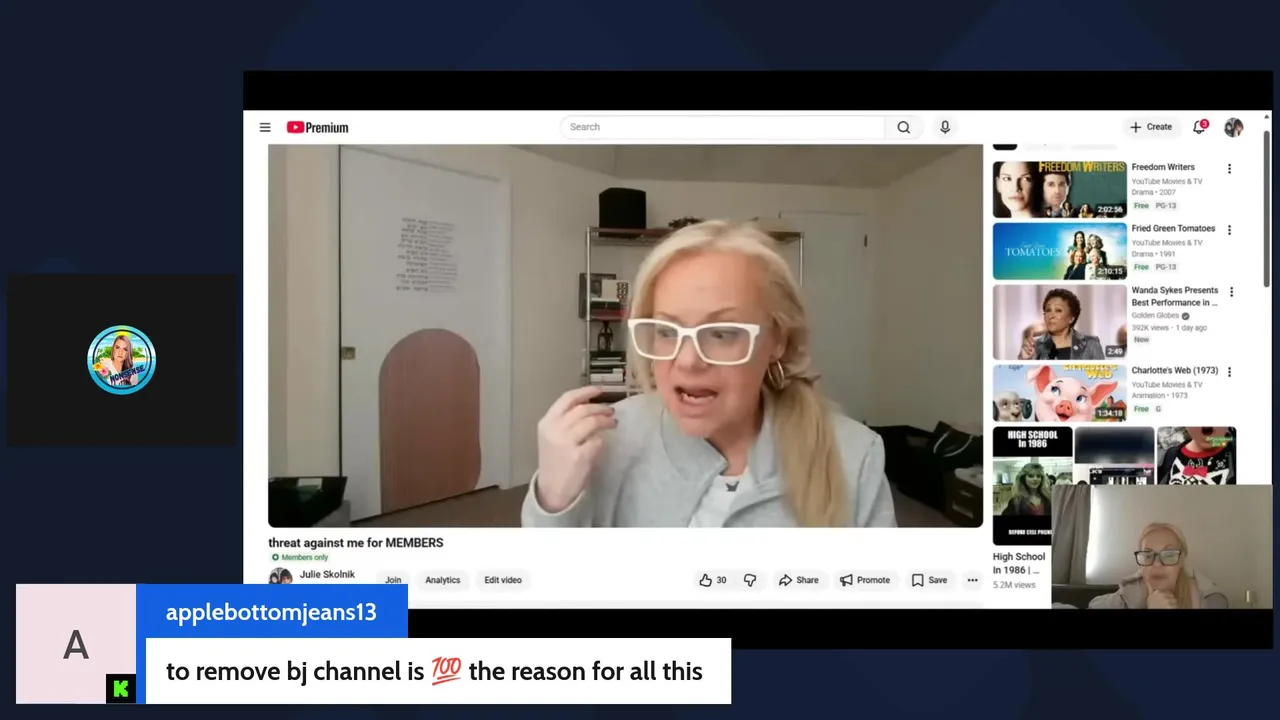Open Freedom Writers movie thumbnail

(x=1059, y=189)
